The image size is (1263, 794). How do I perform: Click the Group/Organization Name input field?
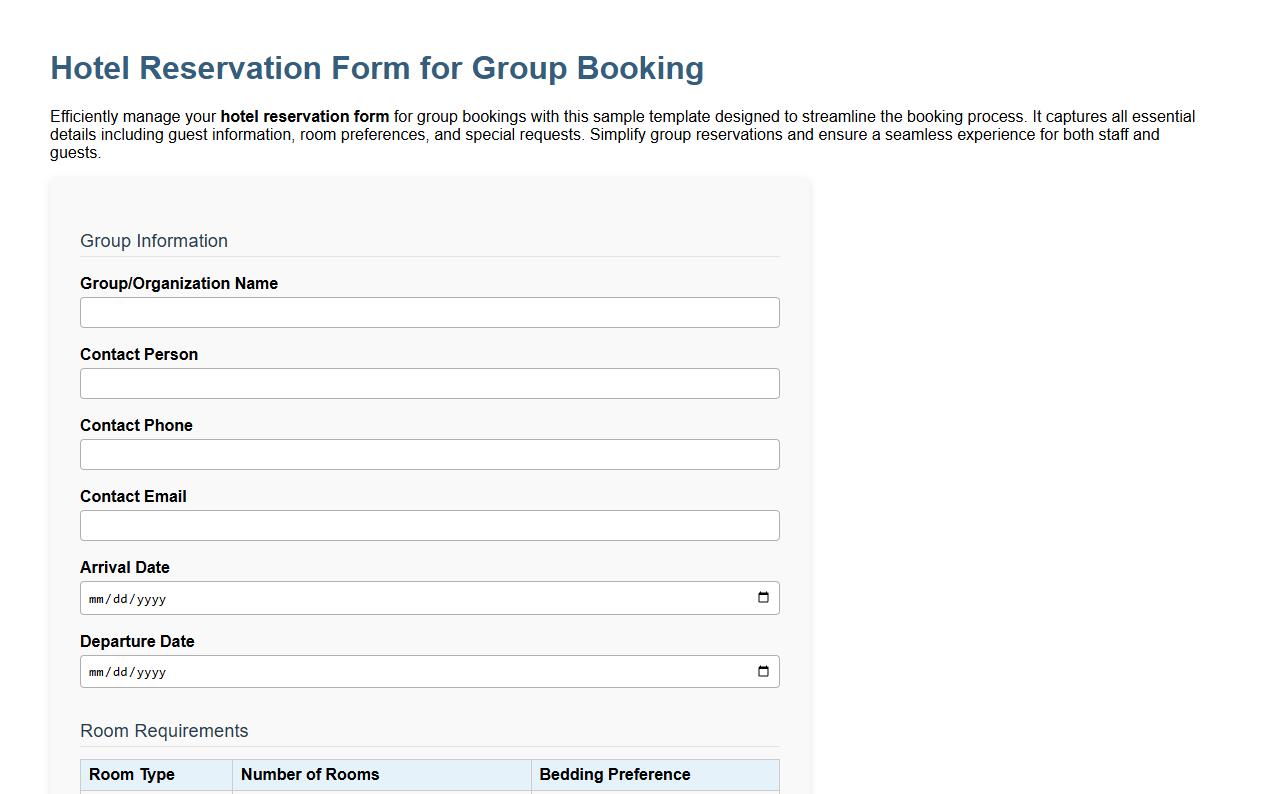click(x=429, y=312)
